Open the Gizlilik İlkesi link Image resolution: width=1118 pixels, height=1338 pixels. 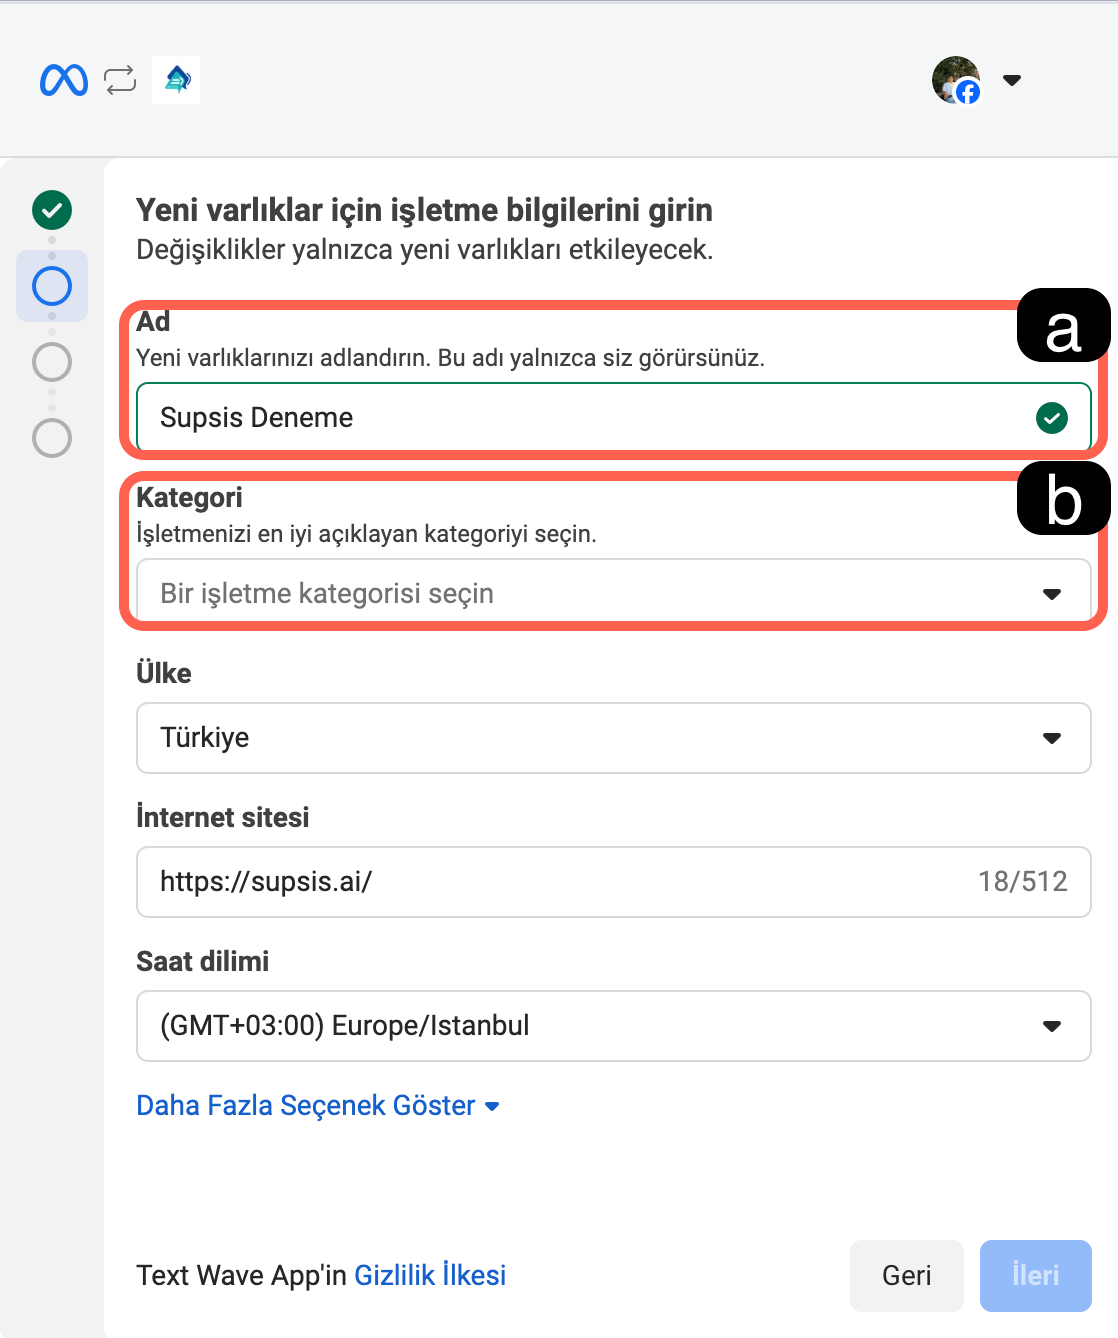[430, 1276]
